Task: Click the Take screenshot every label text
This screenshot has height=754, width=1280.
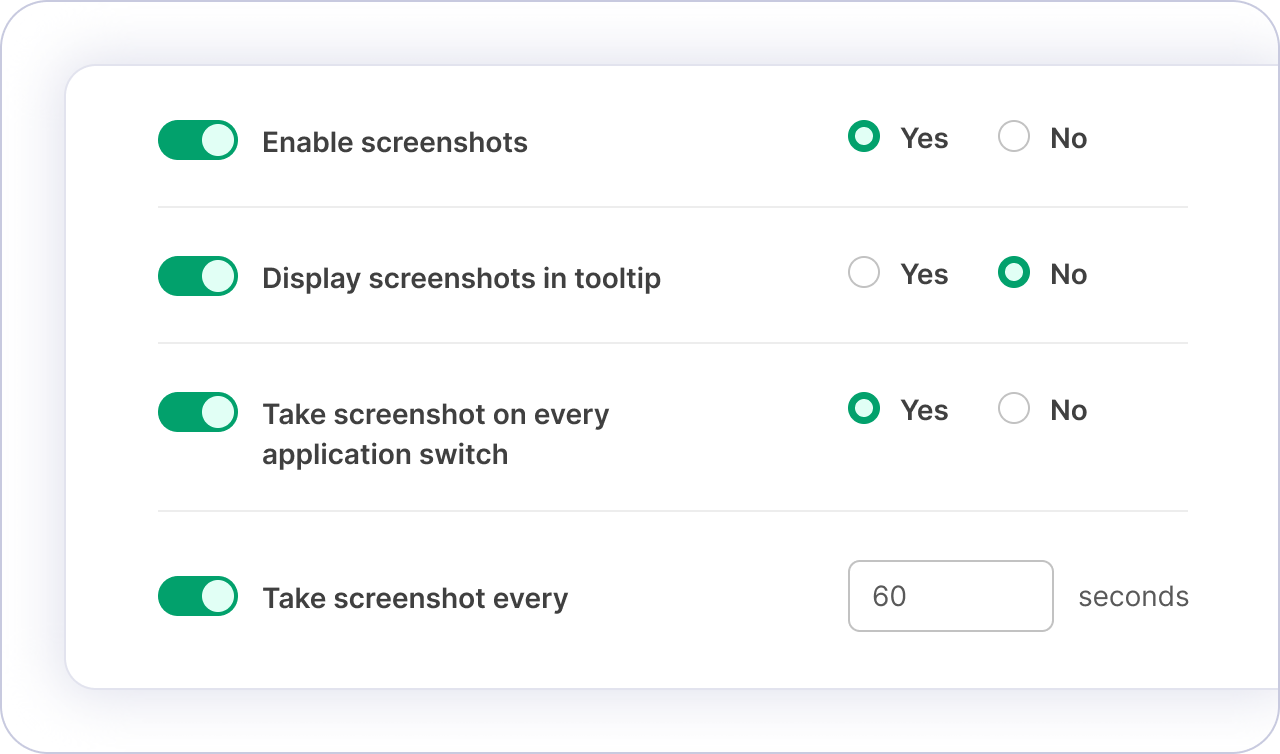Action: click(x=415, y=598)
